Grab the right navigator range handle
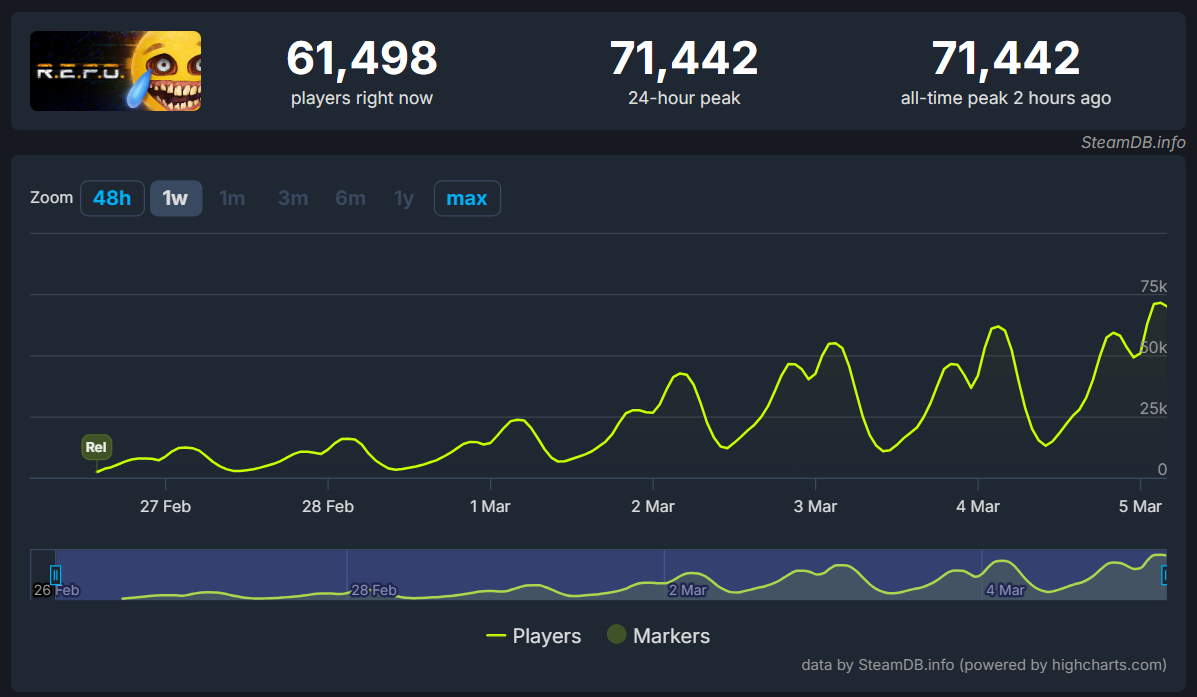1197x697 pixels. (x=1166, y=574)
